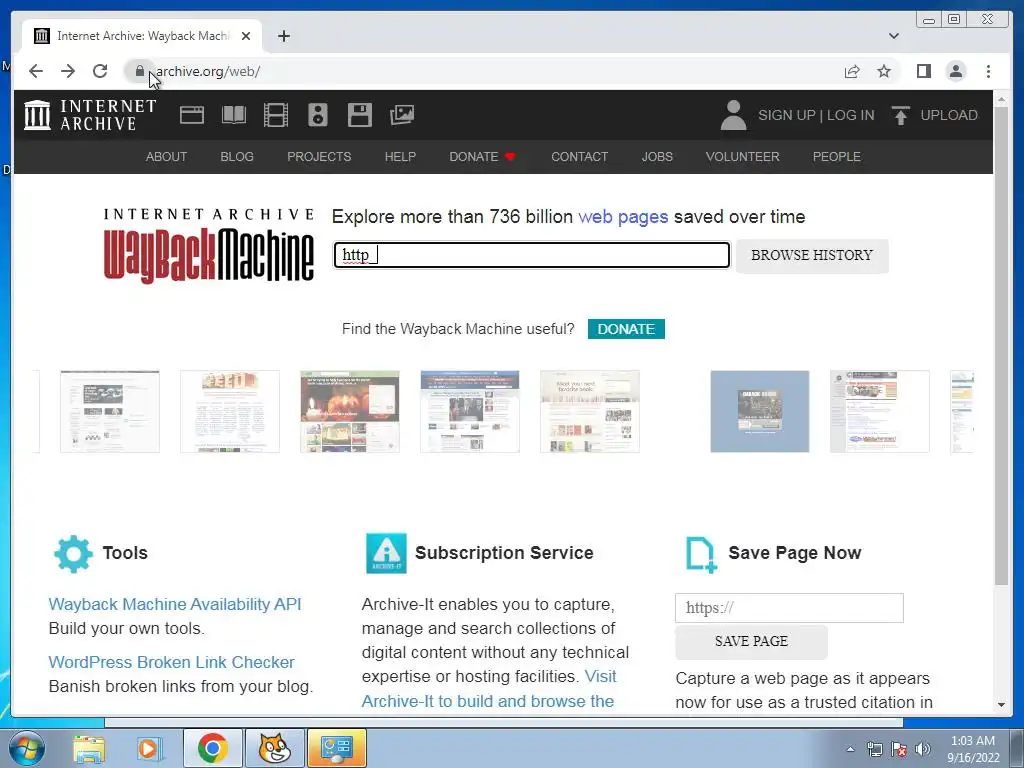The image size is (1024, 768).
Task: Focus the Wayback Machine URL search field
Action: click(532, 255)
